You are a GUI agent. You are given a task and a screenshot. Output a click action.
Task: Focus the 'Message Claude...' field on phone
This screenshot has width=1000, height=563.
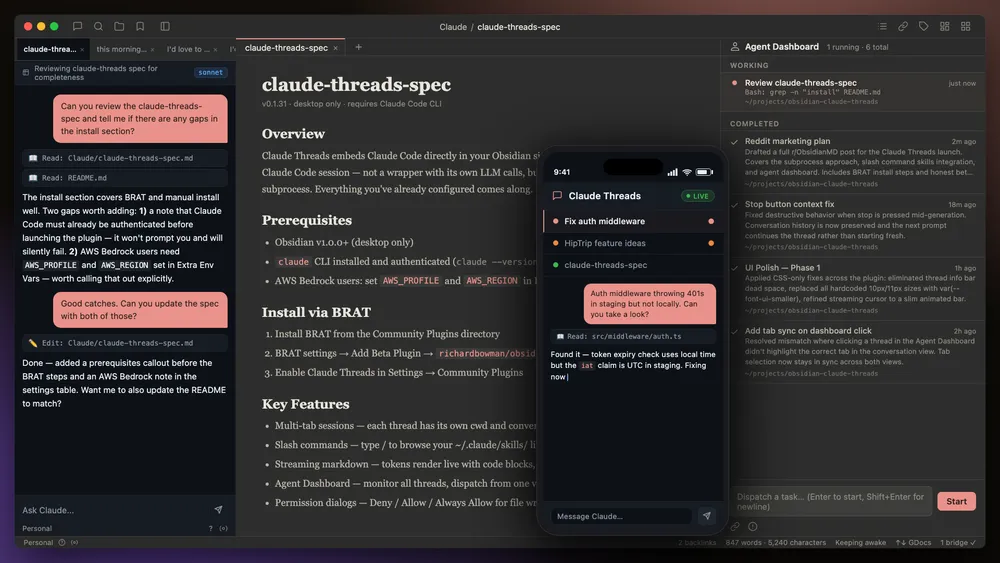pos(621,516)
